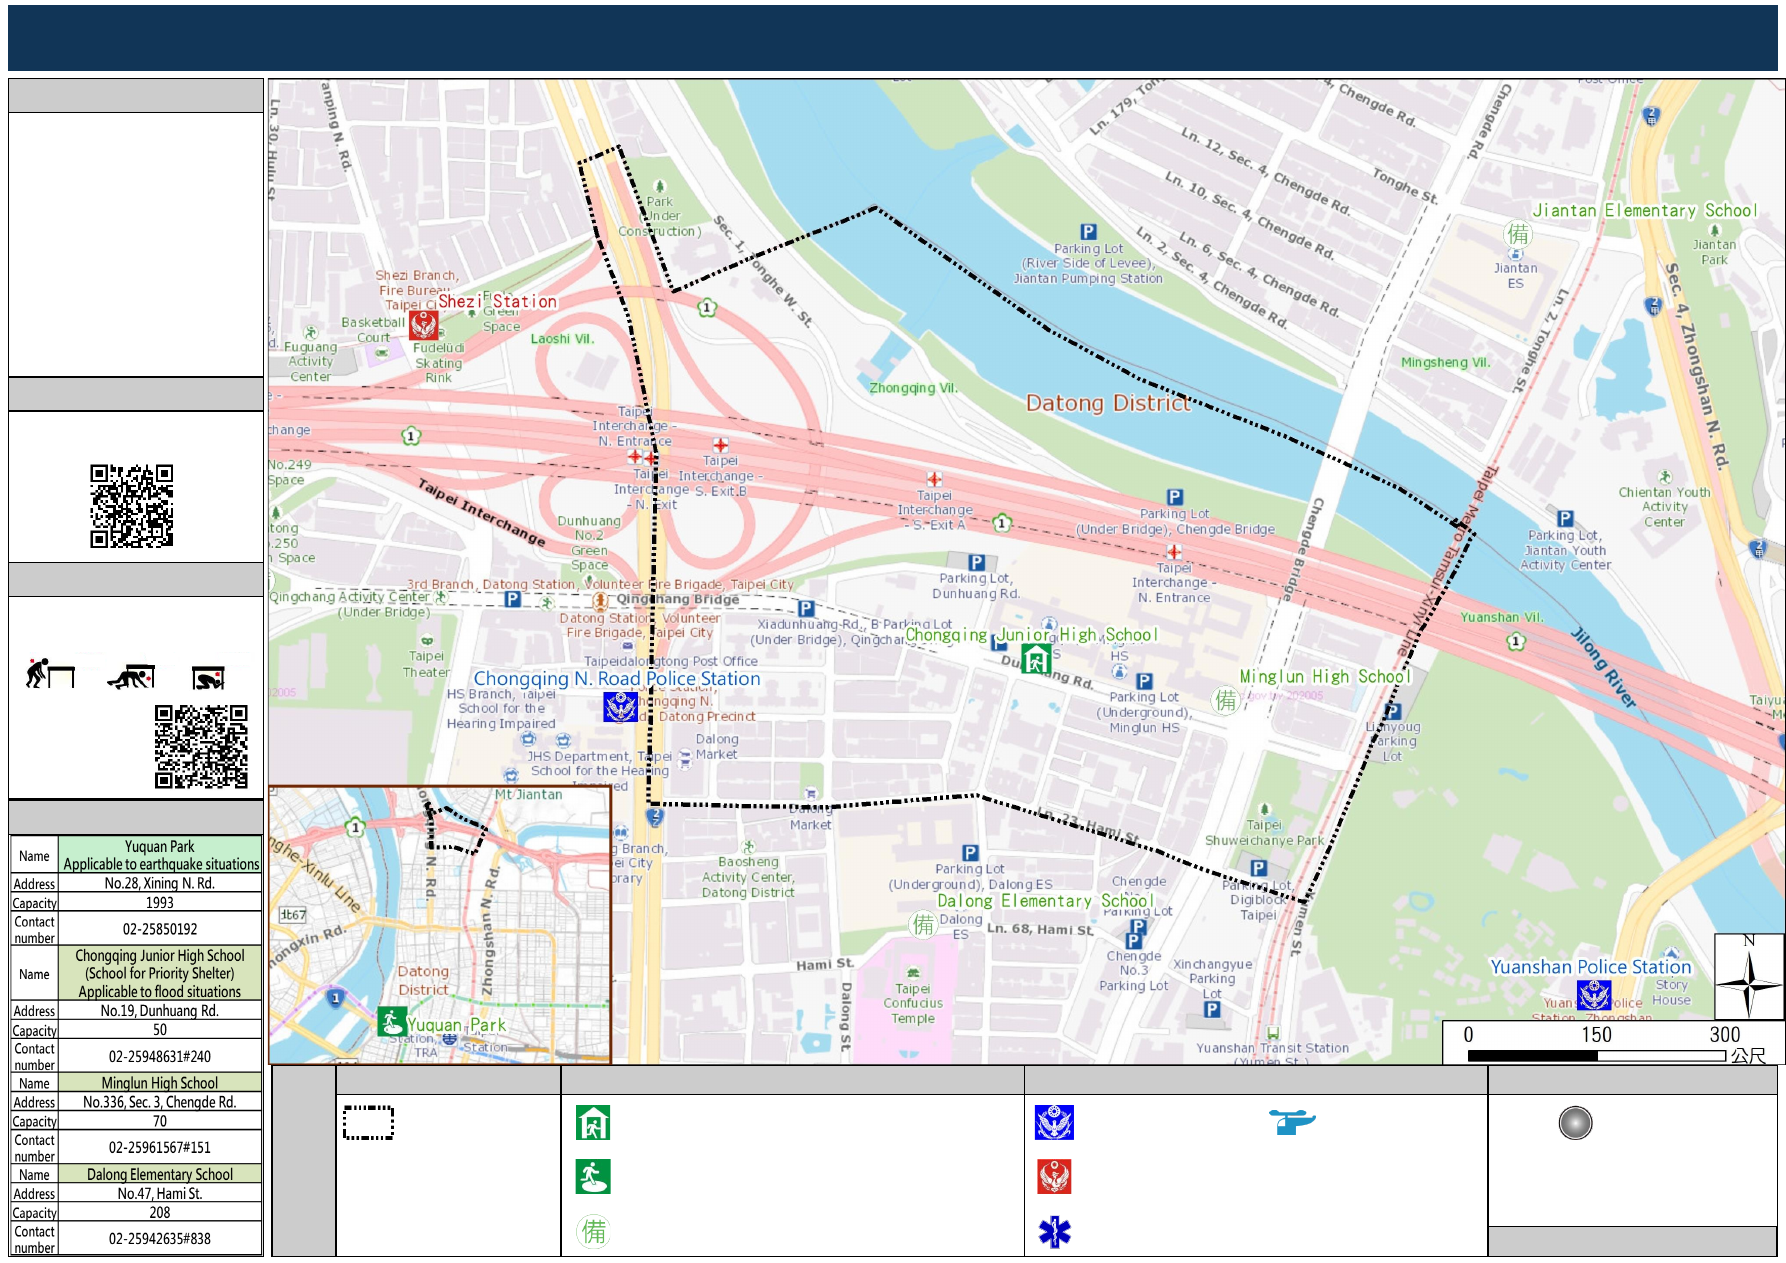Click the blue helicopter icon in the legend
This screenshot has height=1263, width=1786.
tap(1292, 1122)
